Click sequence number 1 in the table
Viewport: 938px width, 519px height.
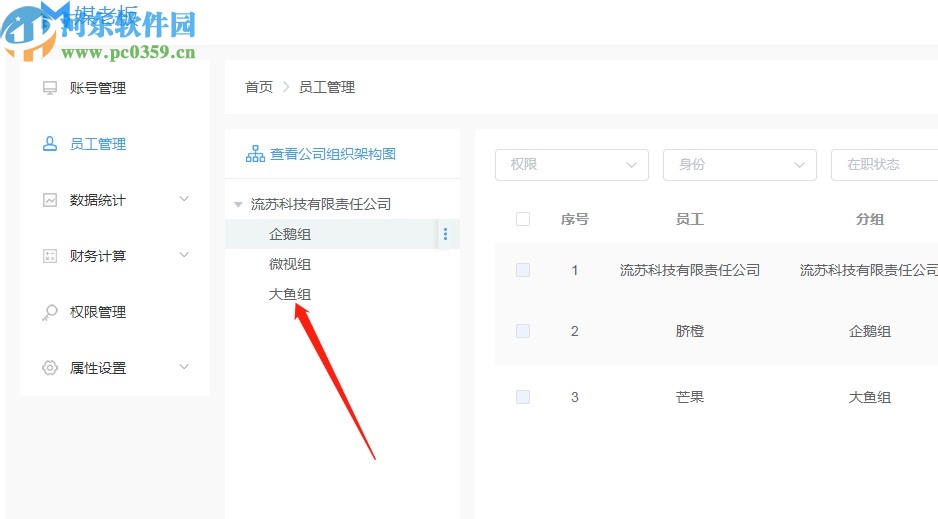tap(575, 270)
